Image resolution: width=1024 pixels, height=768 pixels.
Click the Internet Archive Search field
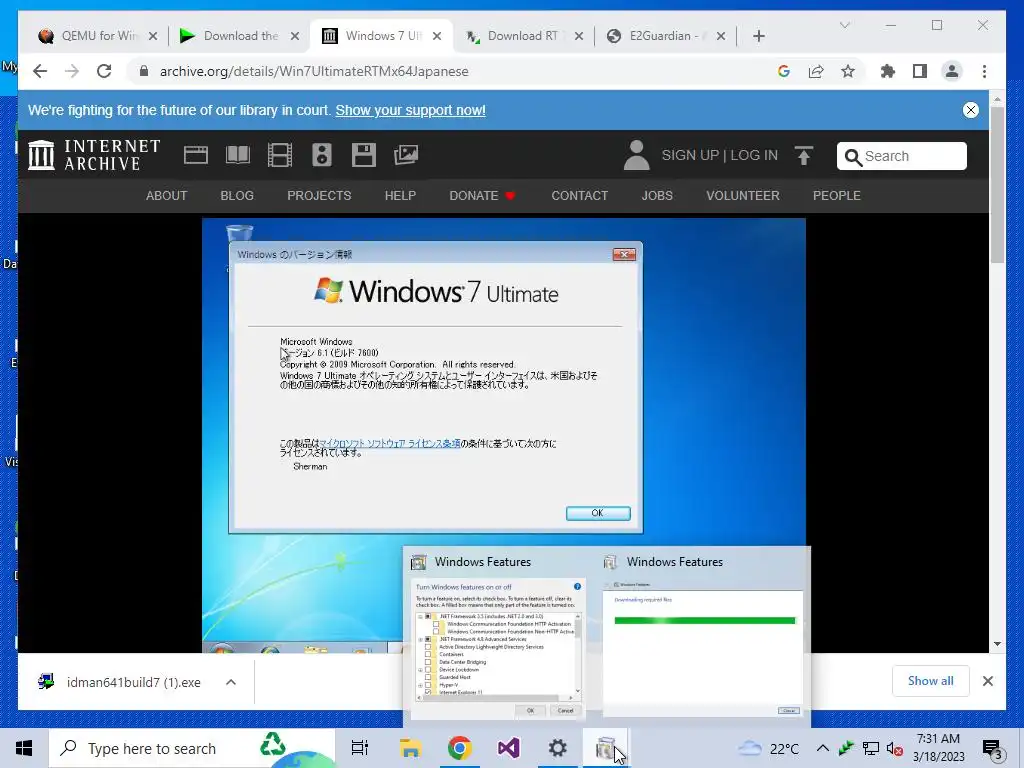coord(901,156)
